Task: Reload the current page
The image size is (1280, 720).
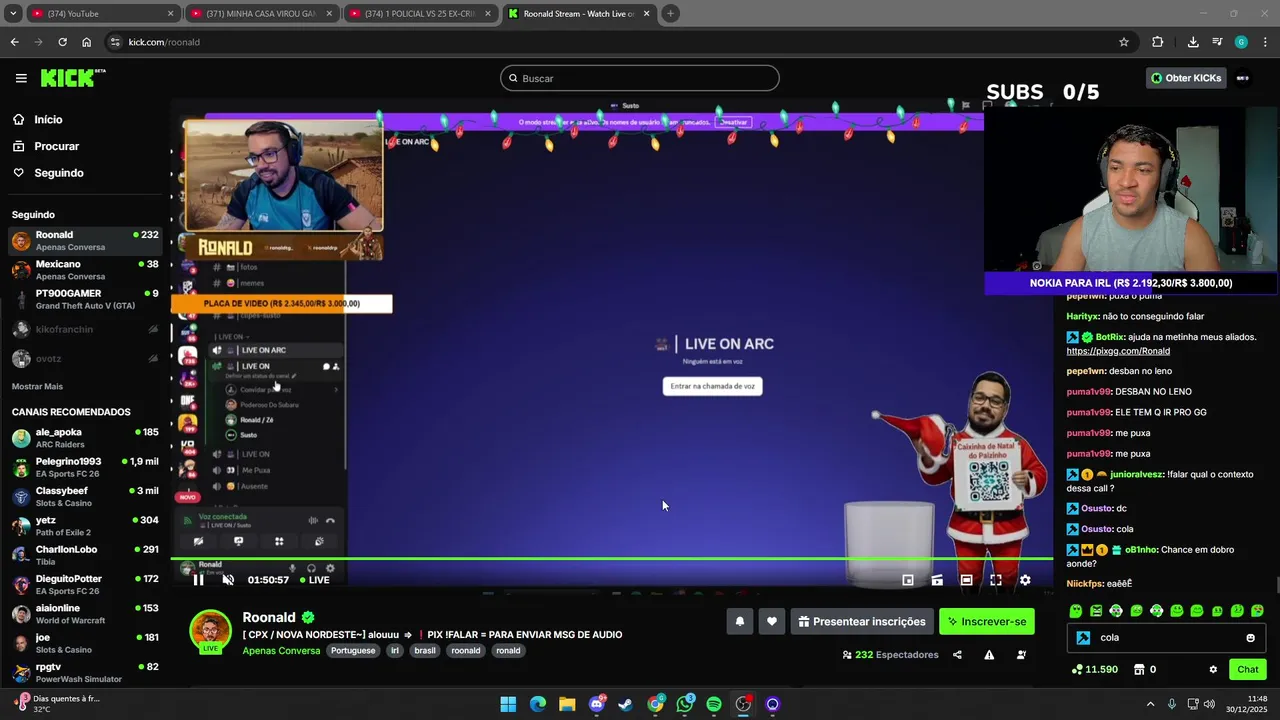Action: [62, 42]
